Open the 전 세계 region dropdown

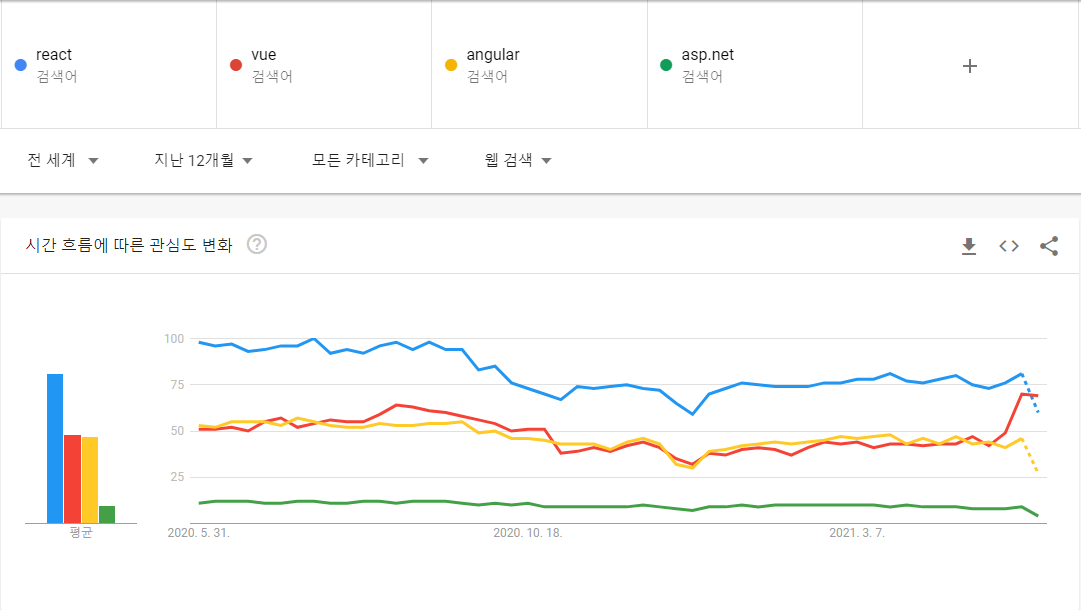(63, 161)
